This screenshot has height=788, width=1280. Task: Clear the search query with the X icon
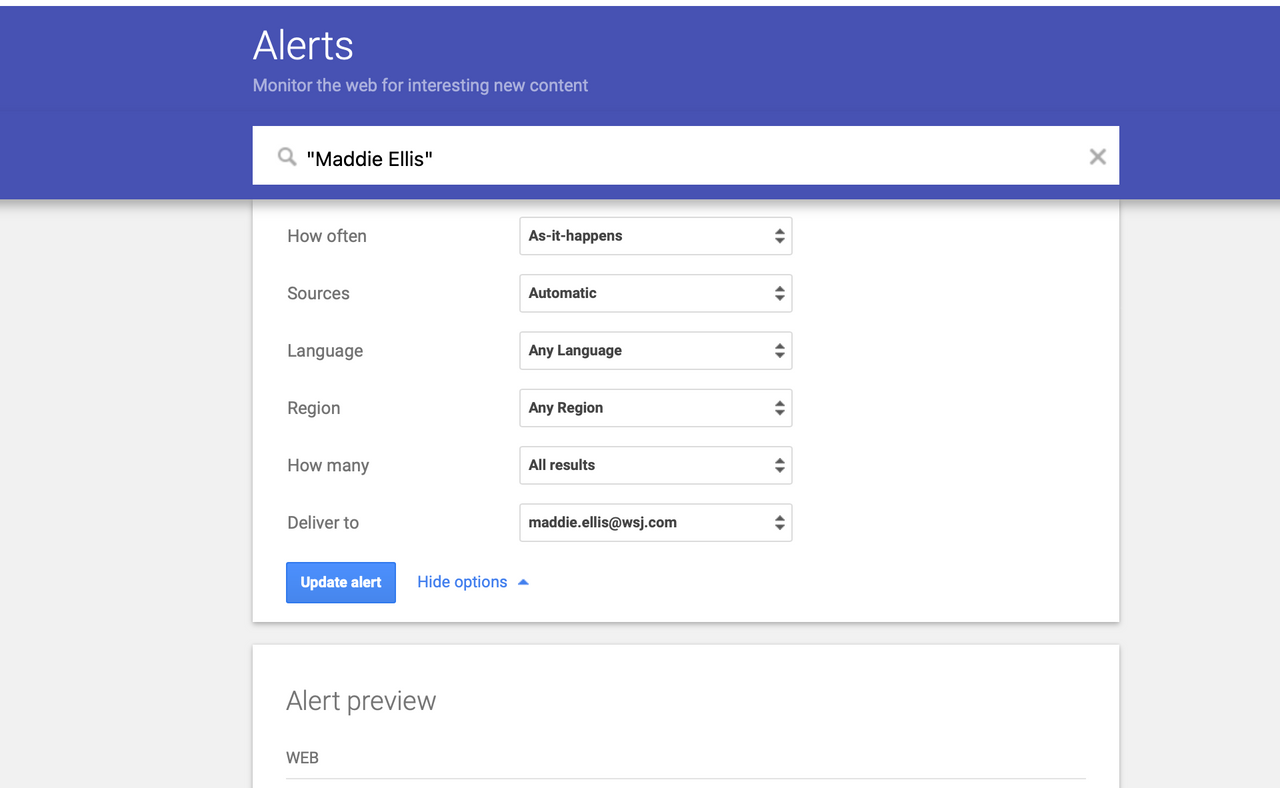[x=1097, y=156]
